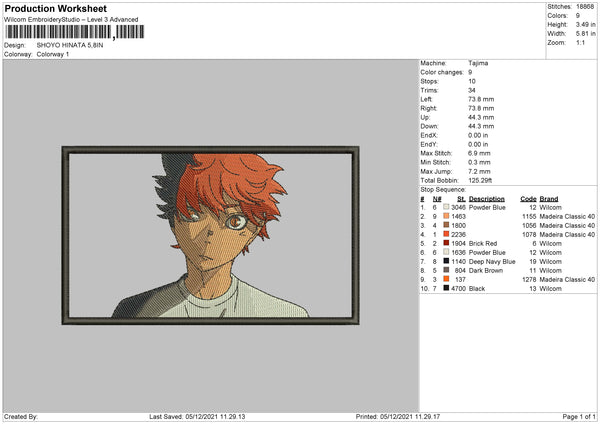
Task: Click the code '1078' in stop 4
Action: tap(529, 234)
